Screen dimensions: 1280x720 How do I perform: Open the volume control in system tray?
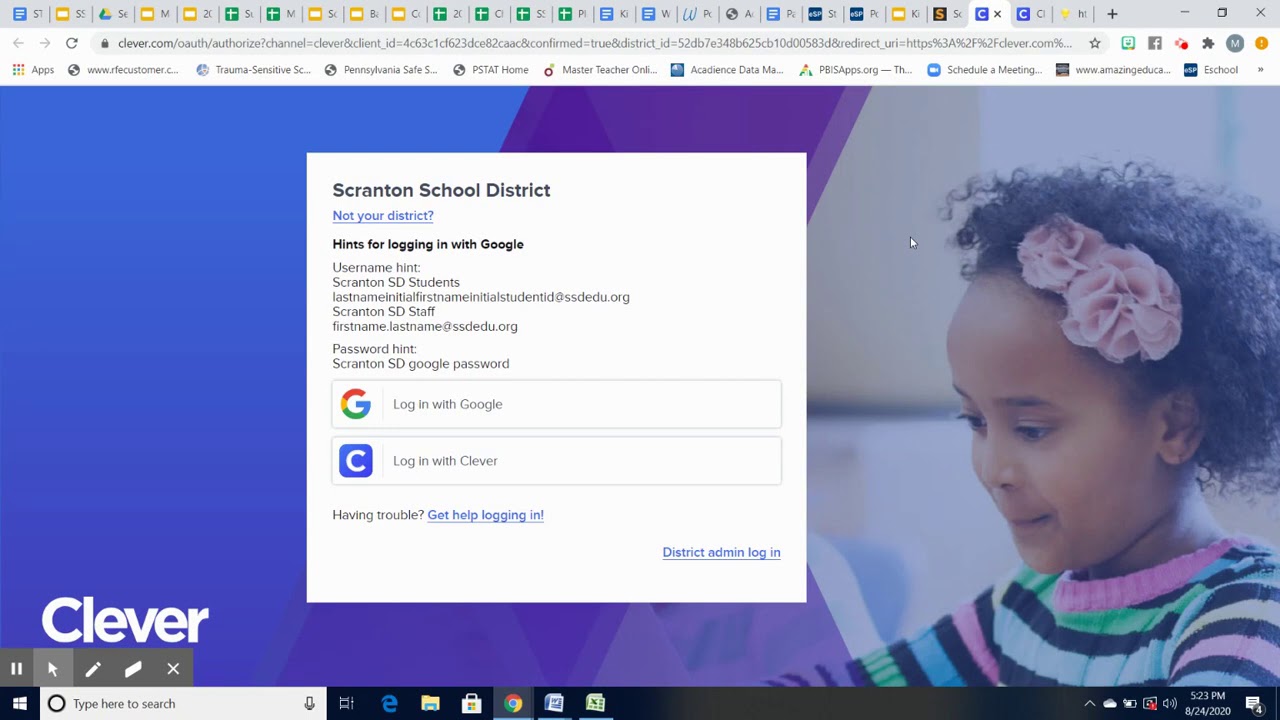pyautogui.click(x=1170, y=703)
